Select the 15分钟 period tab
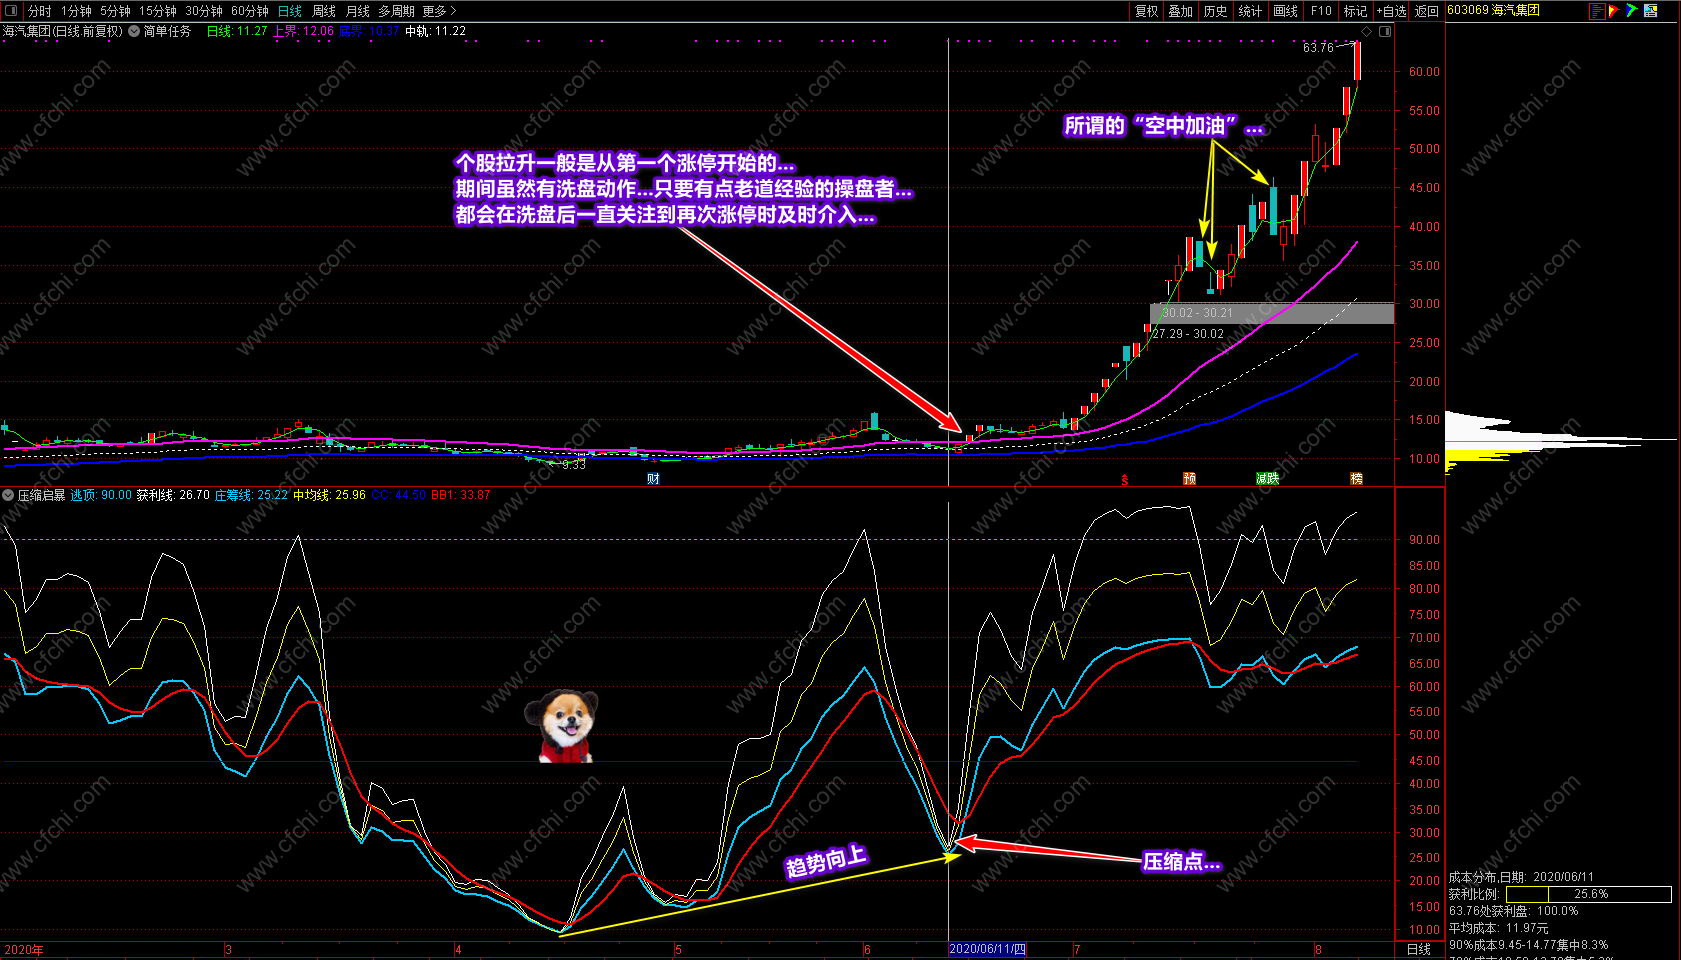Viewport: 1681px width, 960px height. 158,11
